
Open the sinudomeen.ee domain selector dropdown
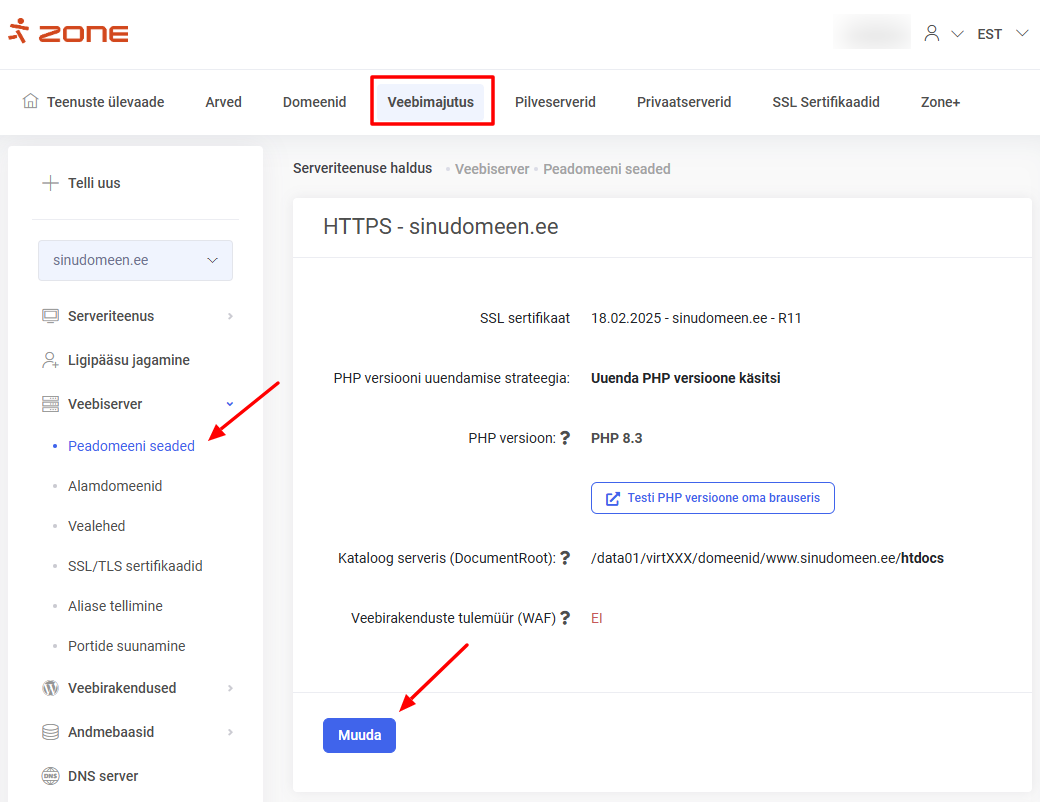click(135, 260)
